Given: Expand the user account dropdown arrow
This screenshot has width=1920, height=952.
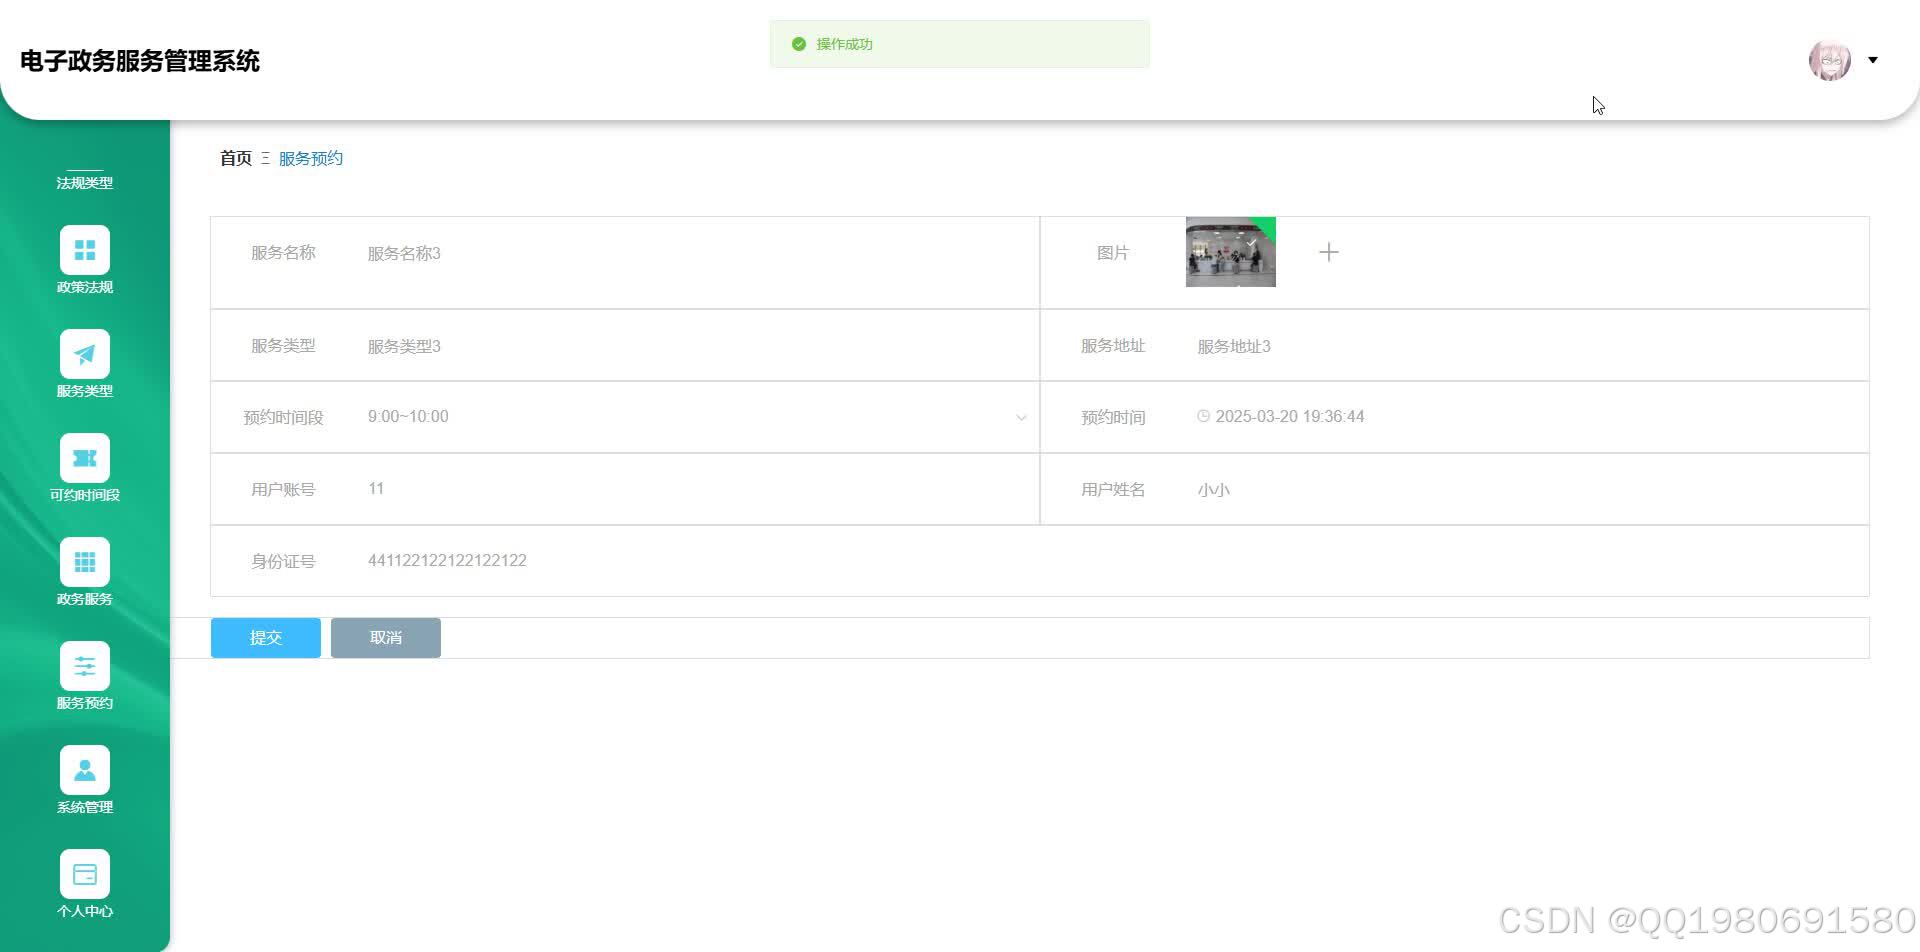Looking at the screenshot, I should pyautogui.click(x=1873, y=60).
